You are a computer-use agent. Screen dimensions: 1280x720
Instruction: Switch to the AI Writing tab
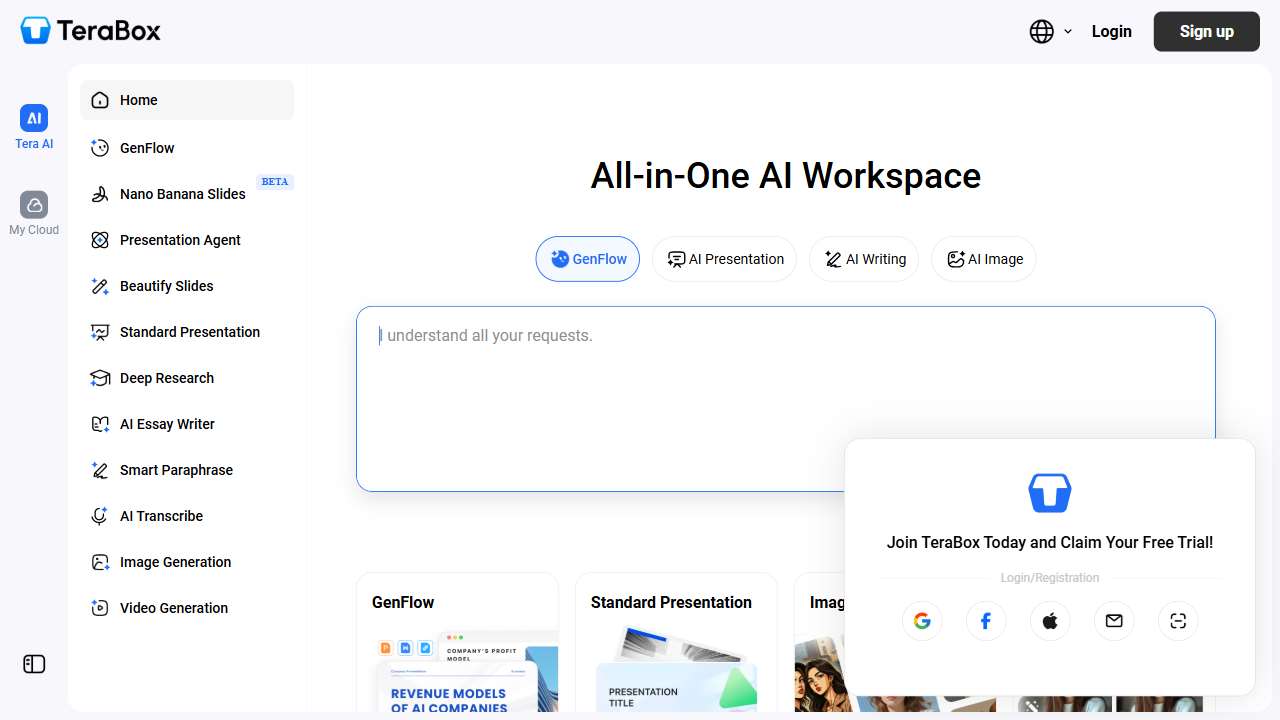pos(864,259)
